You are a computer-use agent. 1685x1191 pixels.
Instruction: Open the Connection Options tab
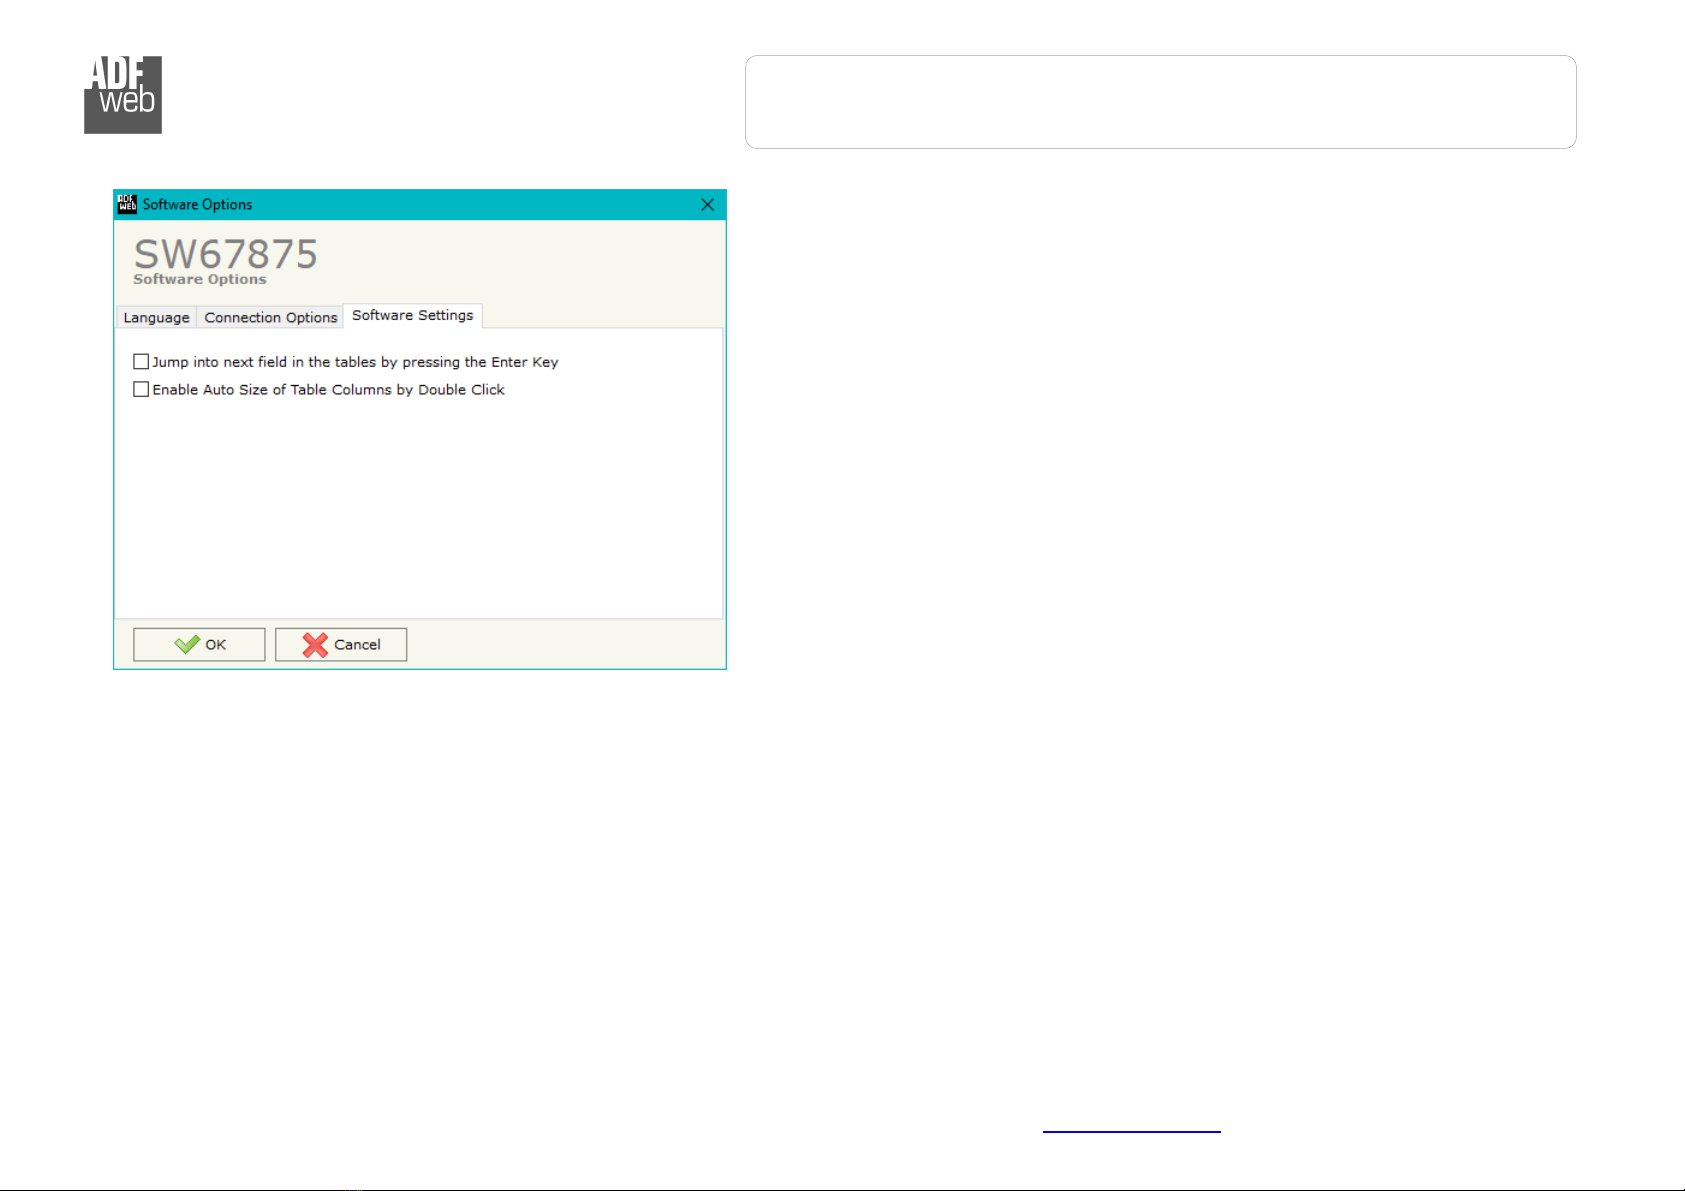271,317
